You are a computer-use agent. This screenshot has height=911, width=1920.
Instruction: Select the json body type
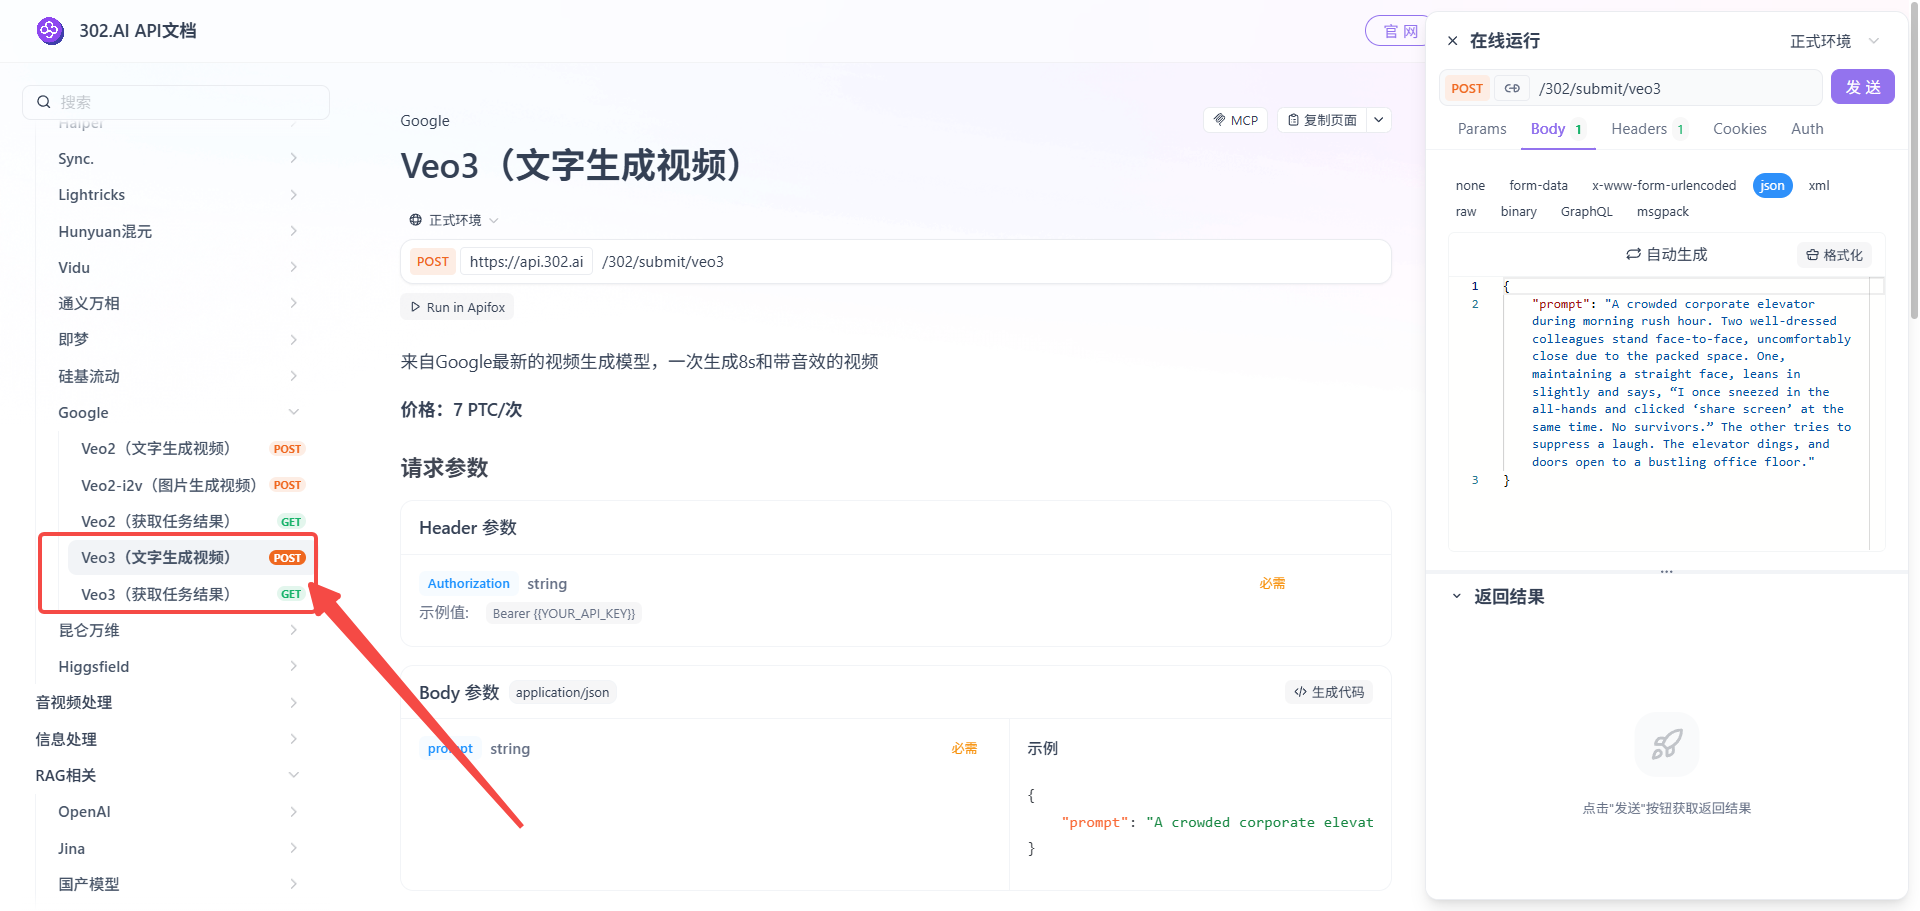(x=1772, y=186)
